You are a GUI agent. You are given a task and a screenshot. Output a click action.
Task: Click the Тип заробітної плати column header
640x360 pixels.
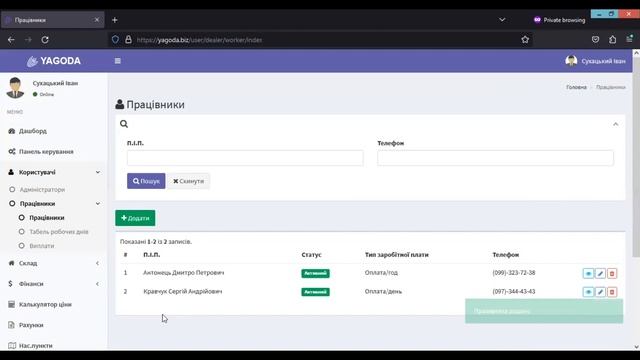tap(397, 254)
